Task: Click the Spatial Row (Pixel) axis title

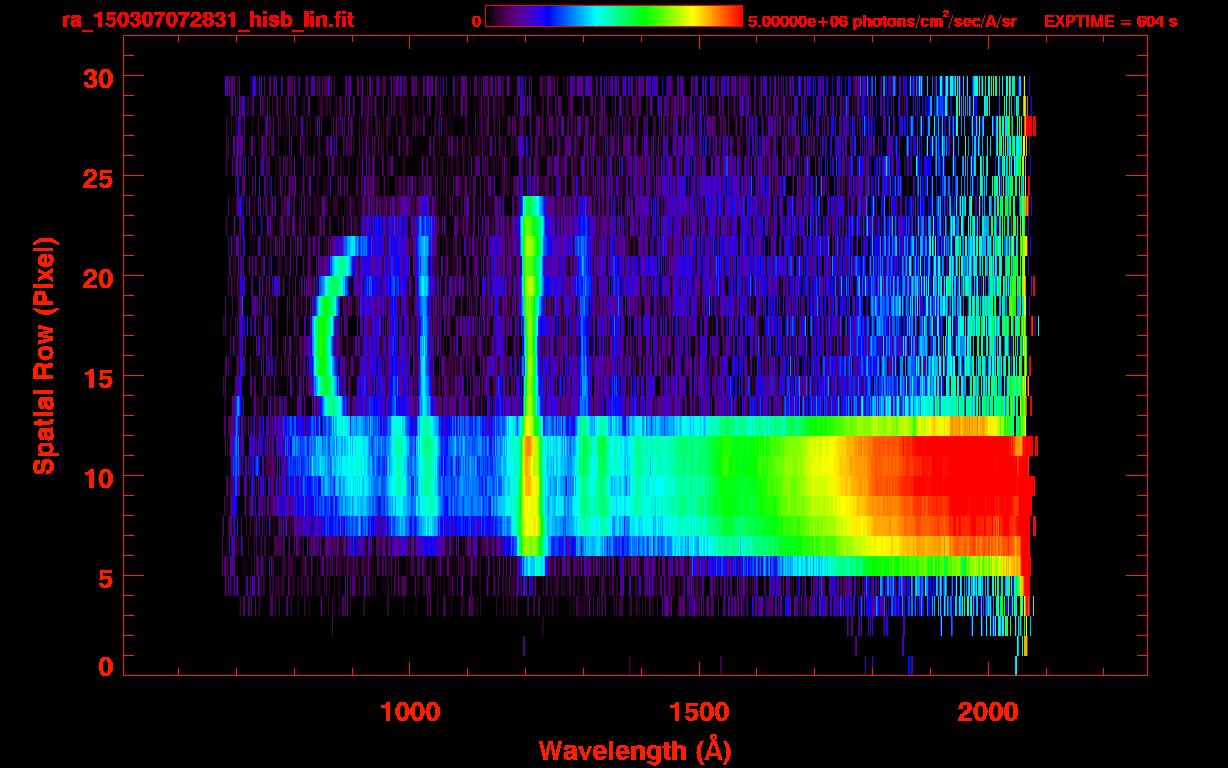Action: (x=44, y=357)
